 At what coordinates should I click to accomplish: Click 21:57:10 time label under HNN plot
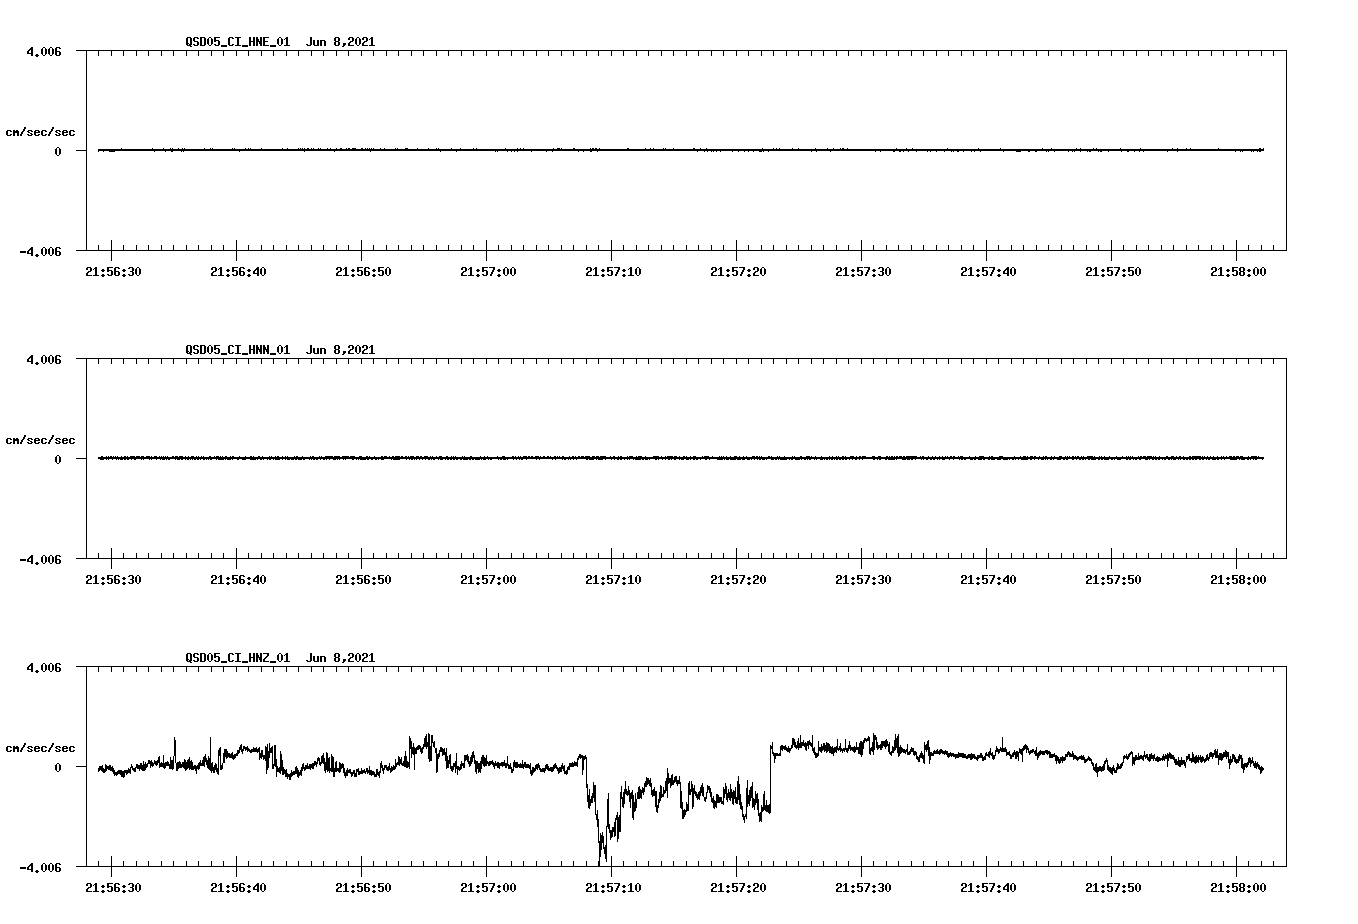[x=612, y=579]
